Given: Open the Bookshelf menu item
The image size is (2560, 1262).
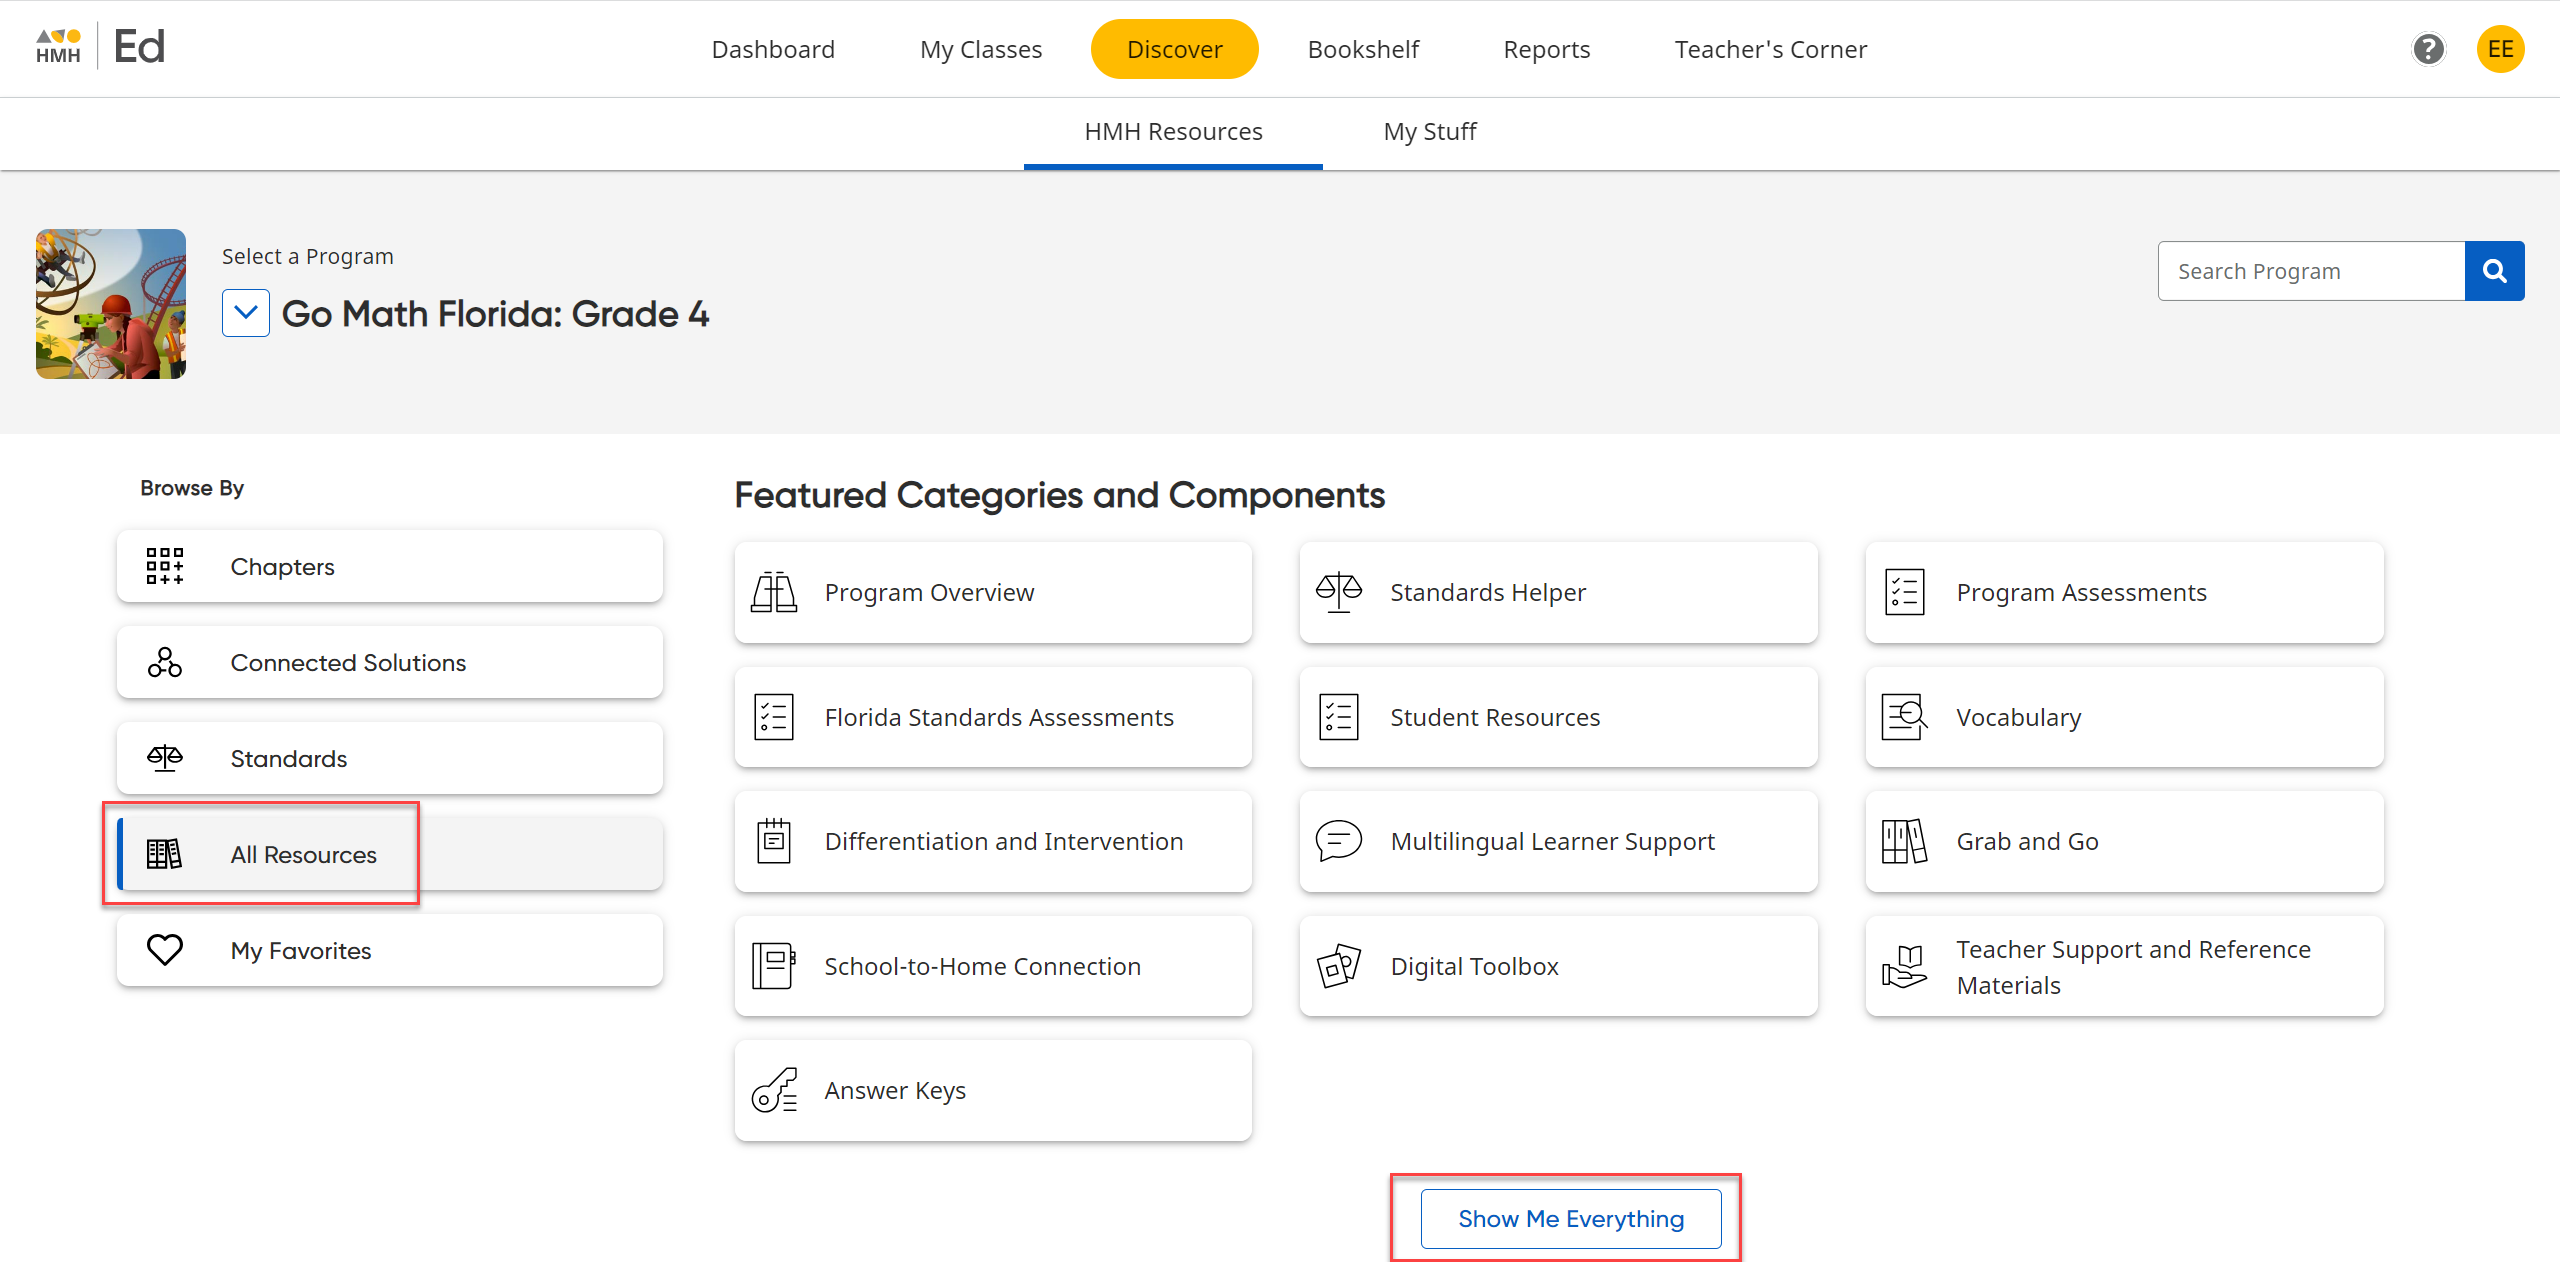Looking at the screenshot, I should pyautogui.click(x=1363, y=48).
